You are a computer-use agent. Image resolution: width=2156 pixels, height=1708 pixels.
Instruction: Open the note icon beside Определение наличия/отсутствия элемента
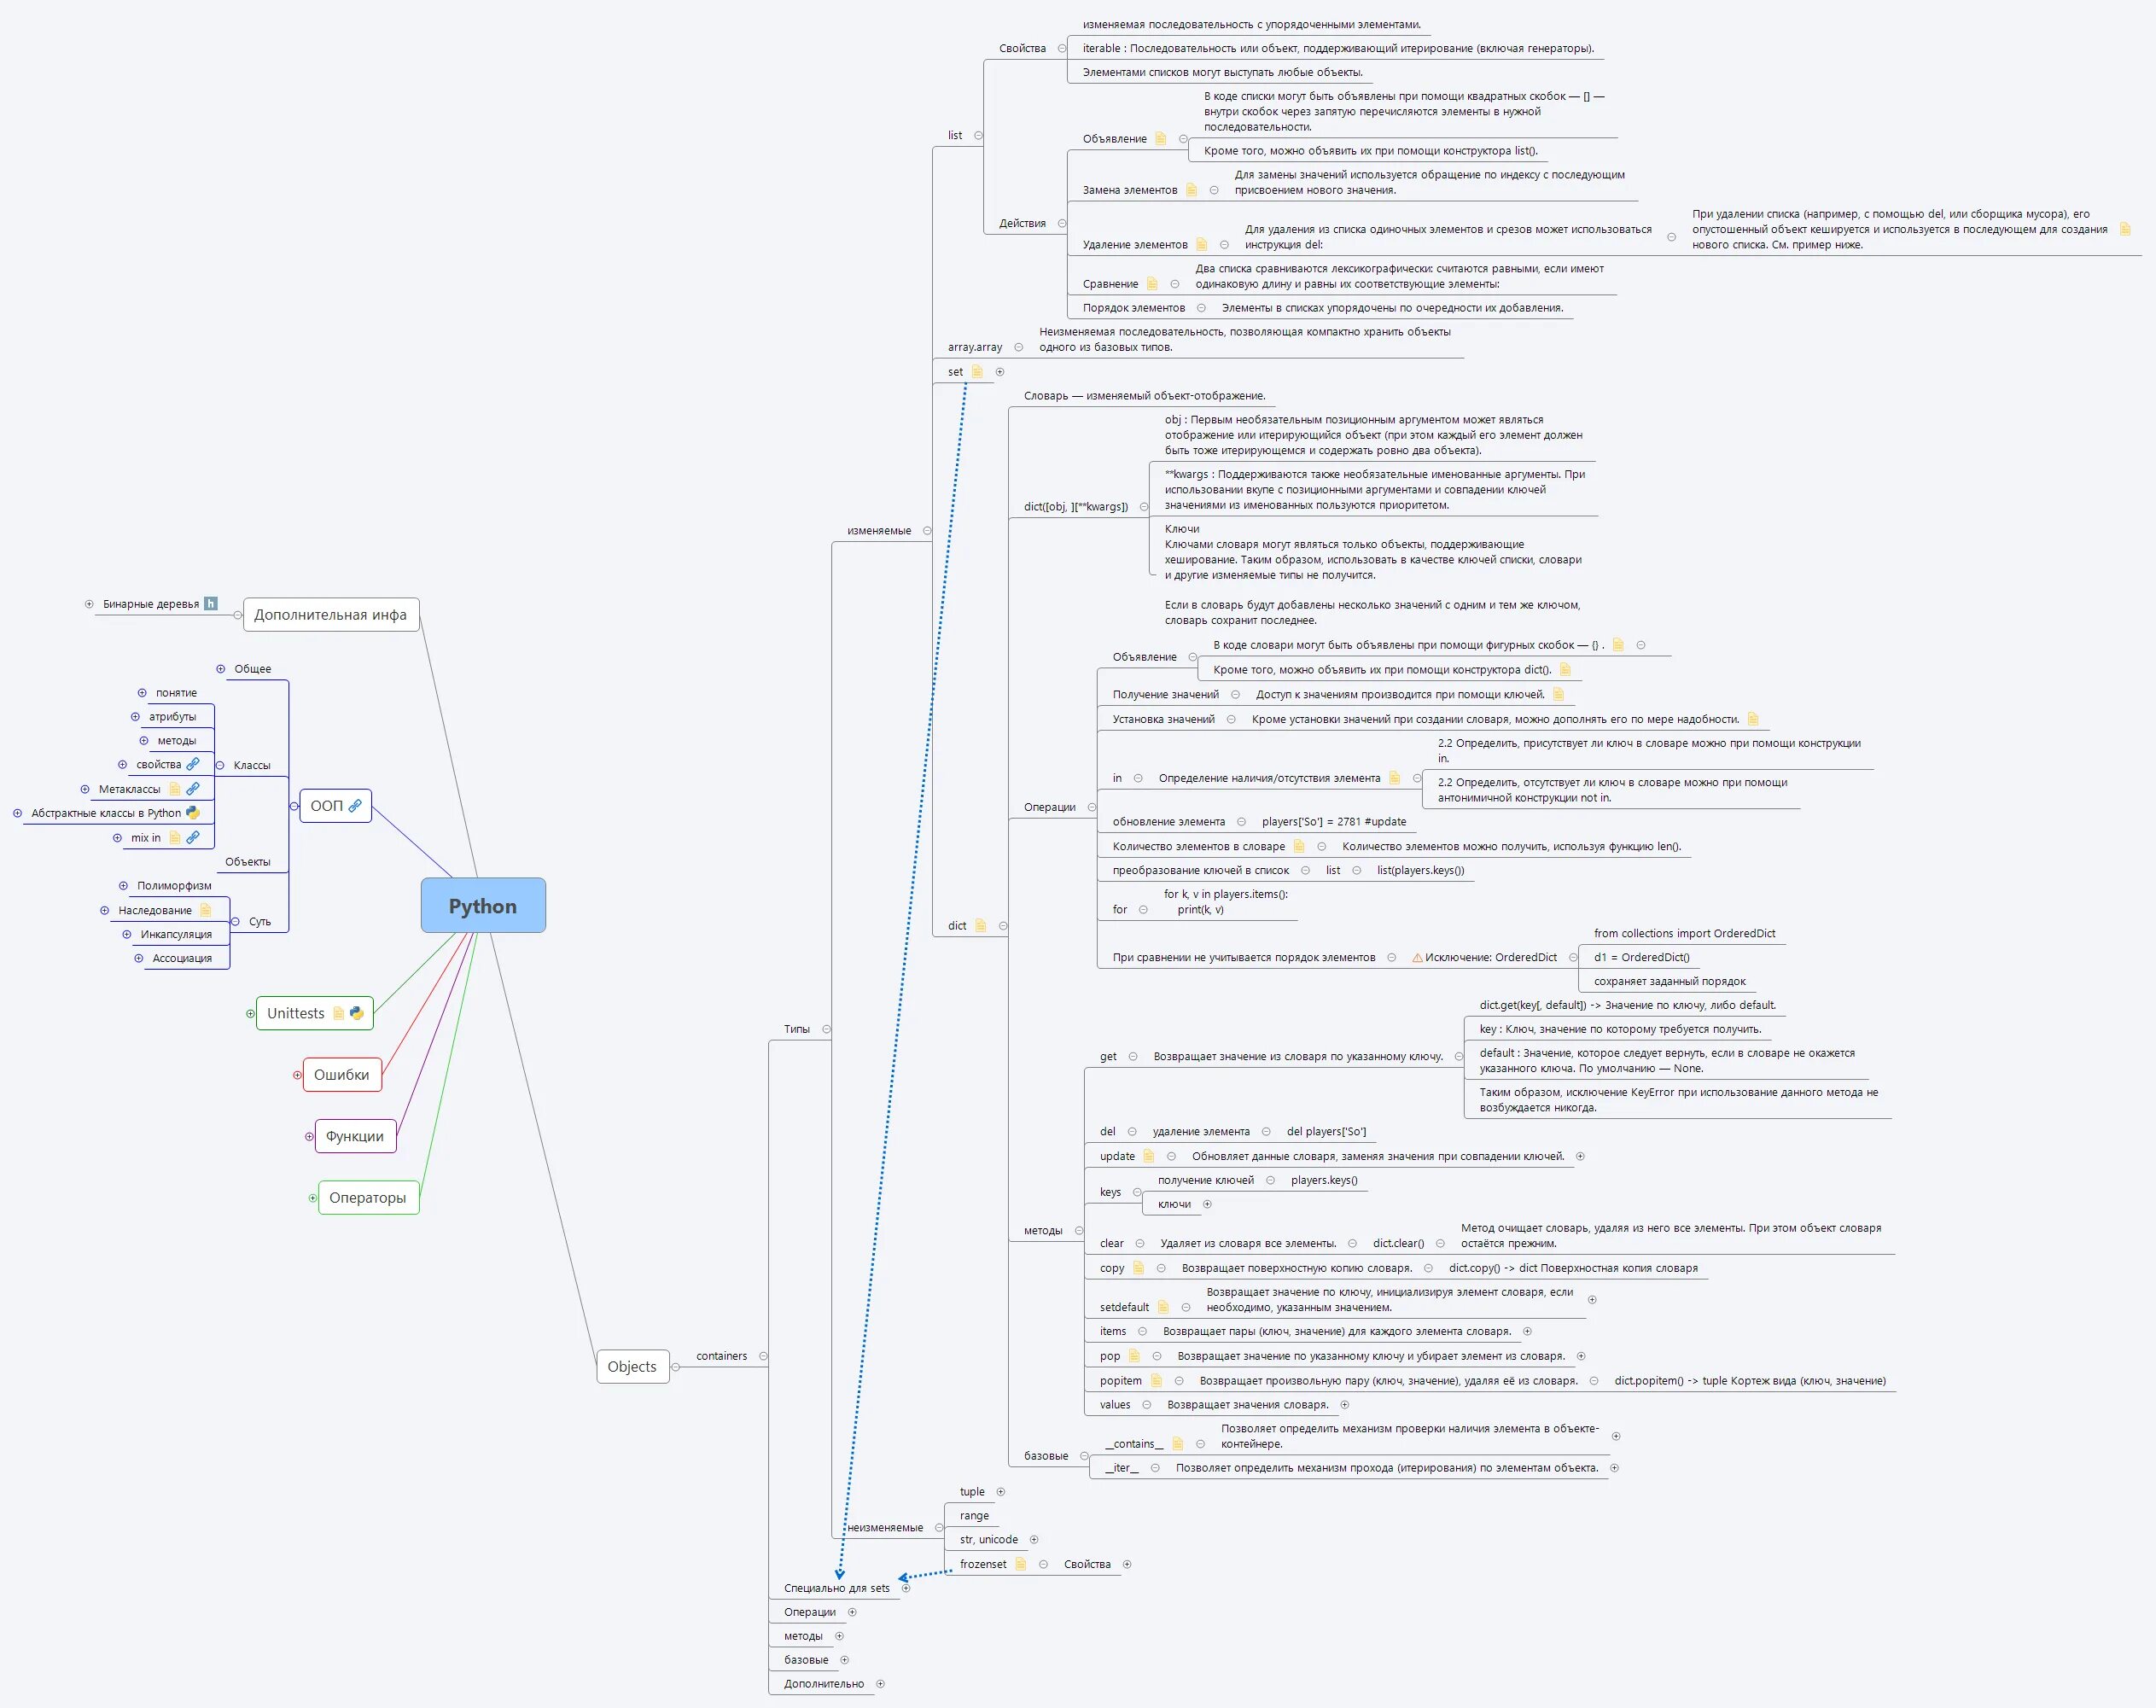(1394, 778)
